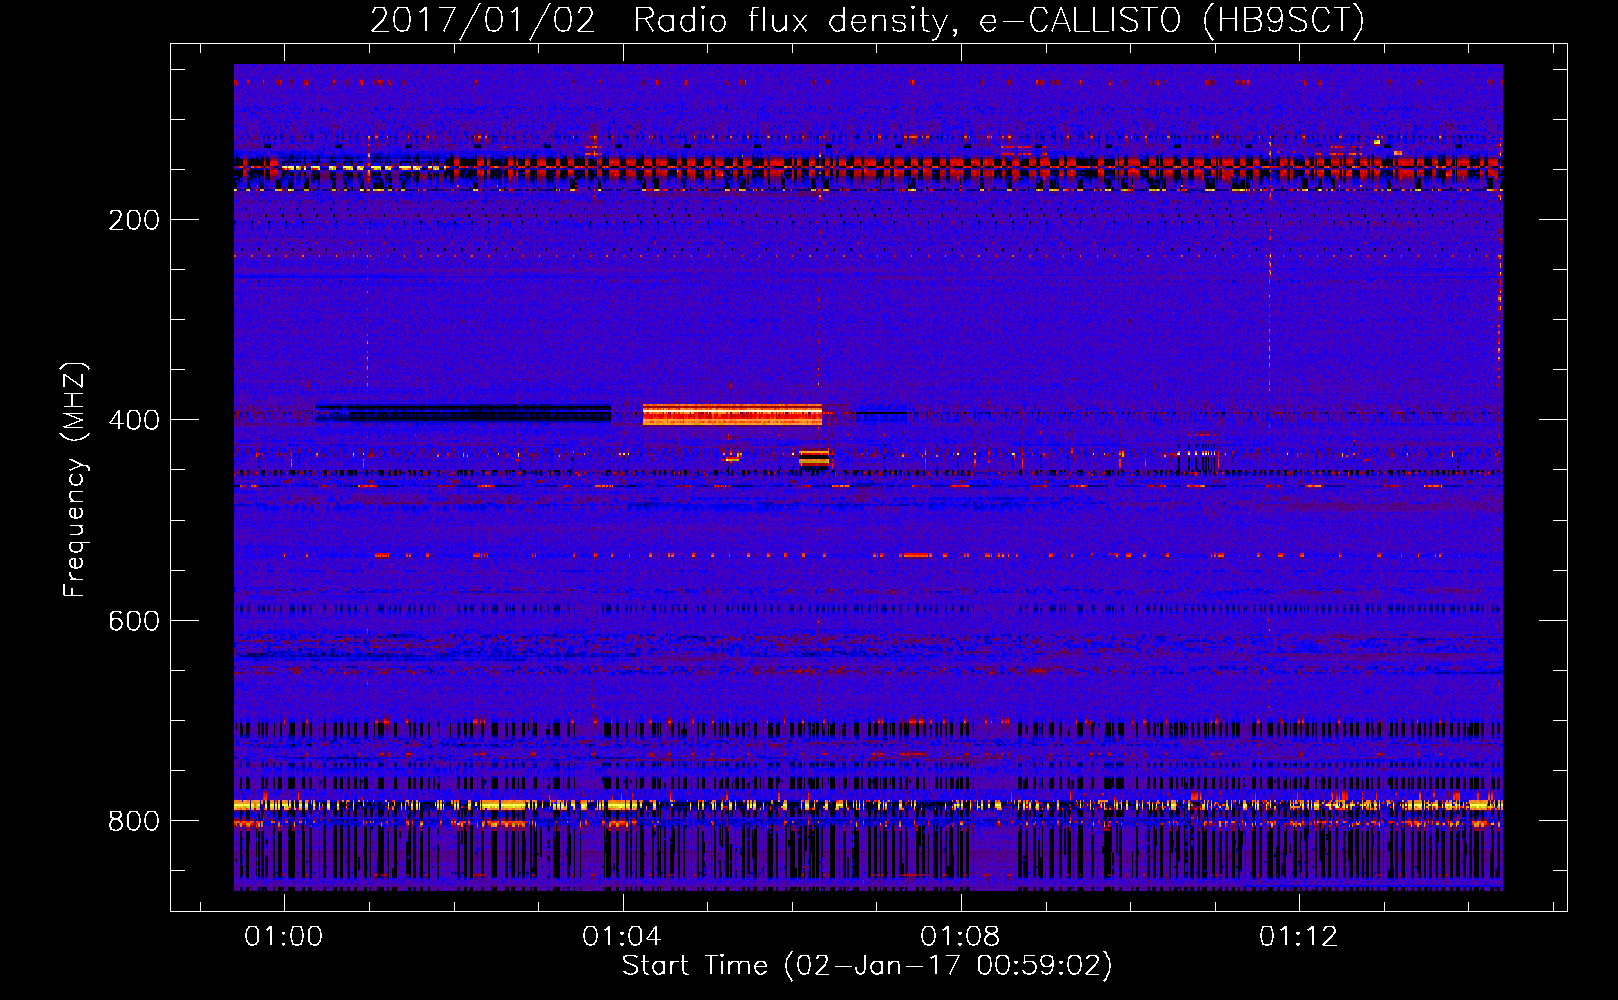Viewport: 1618px width, 1000px height.
Task: Select the 01:04 time tick label
Action: 622,936
